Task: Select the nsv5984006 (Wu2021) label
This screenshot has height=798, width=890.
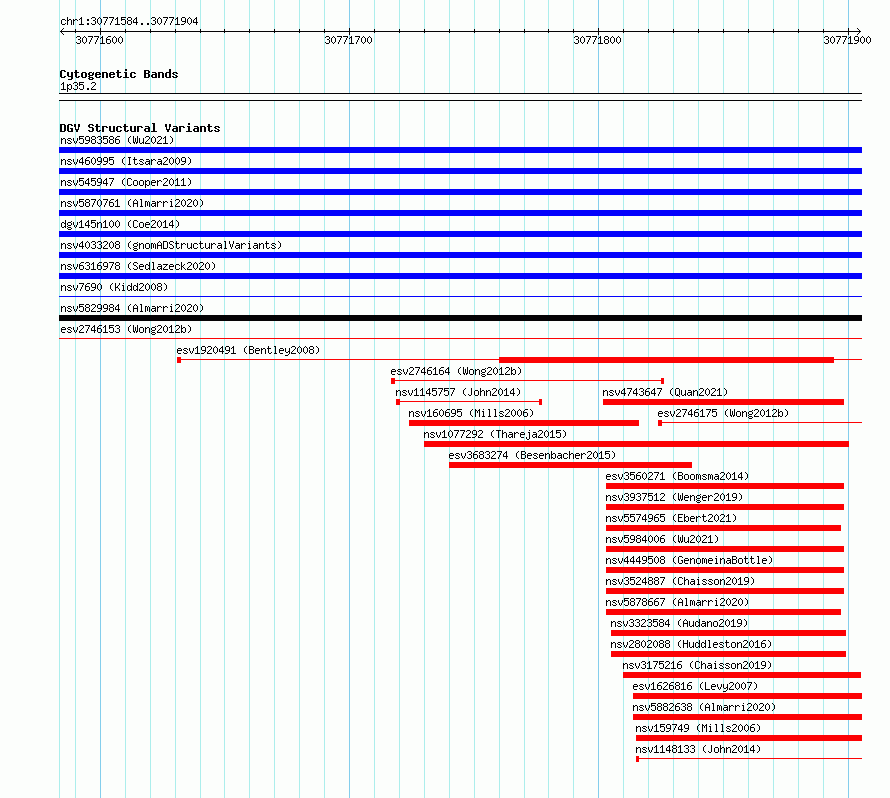Action: [662, 539]
